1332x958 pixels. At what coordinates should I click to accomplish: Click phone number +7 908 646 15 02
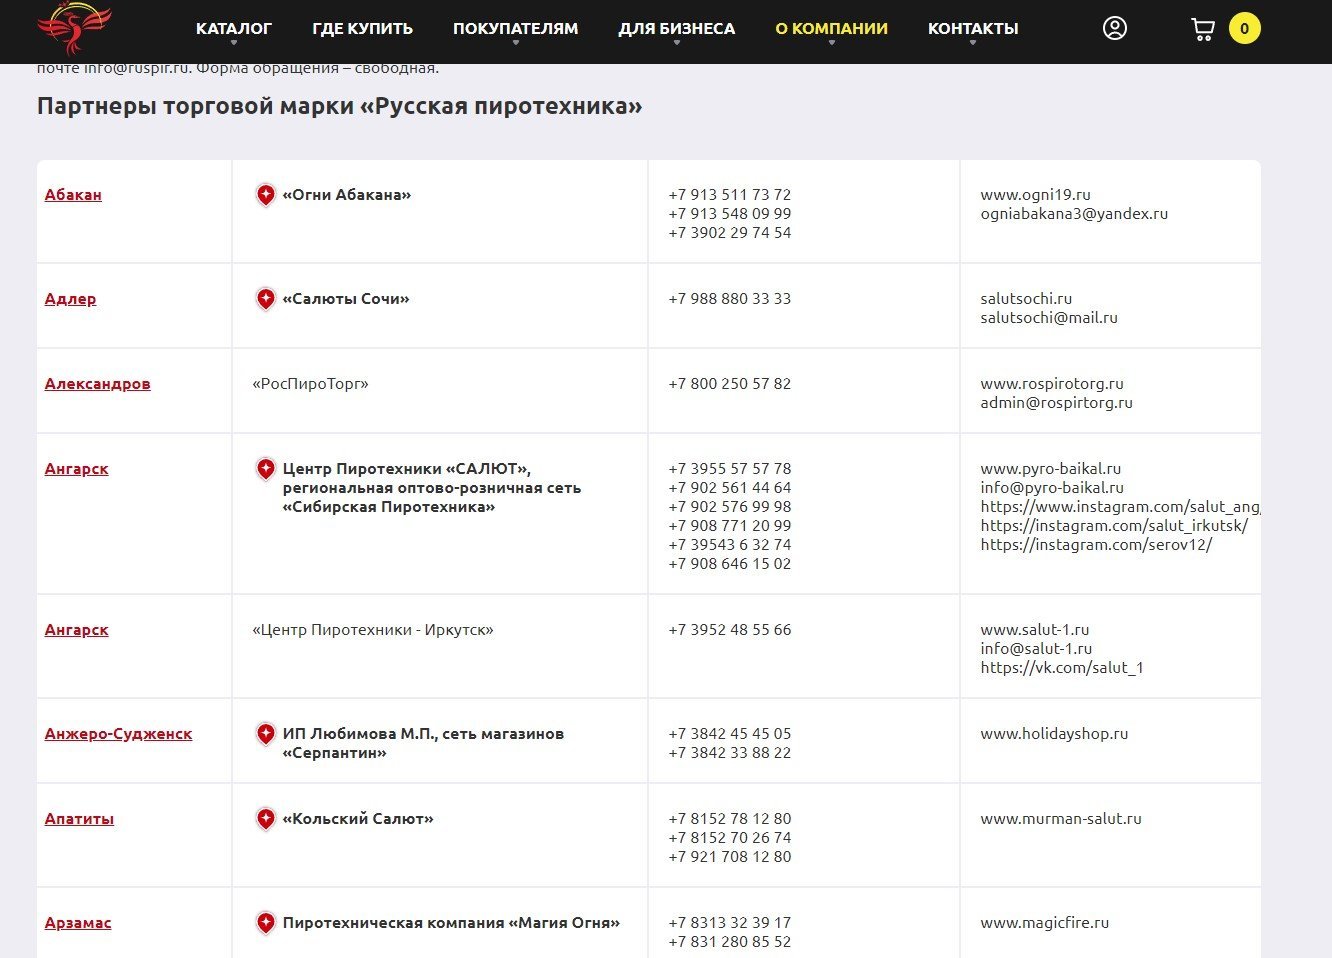coord(730,564)
